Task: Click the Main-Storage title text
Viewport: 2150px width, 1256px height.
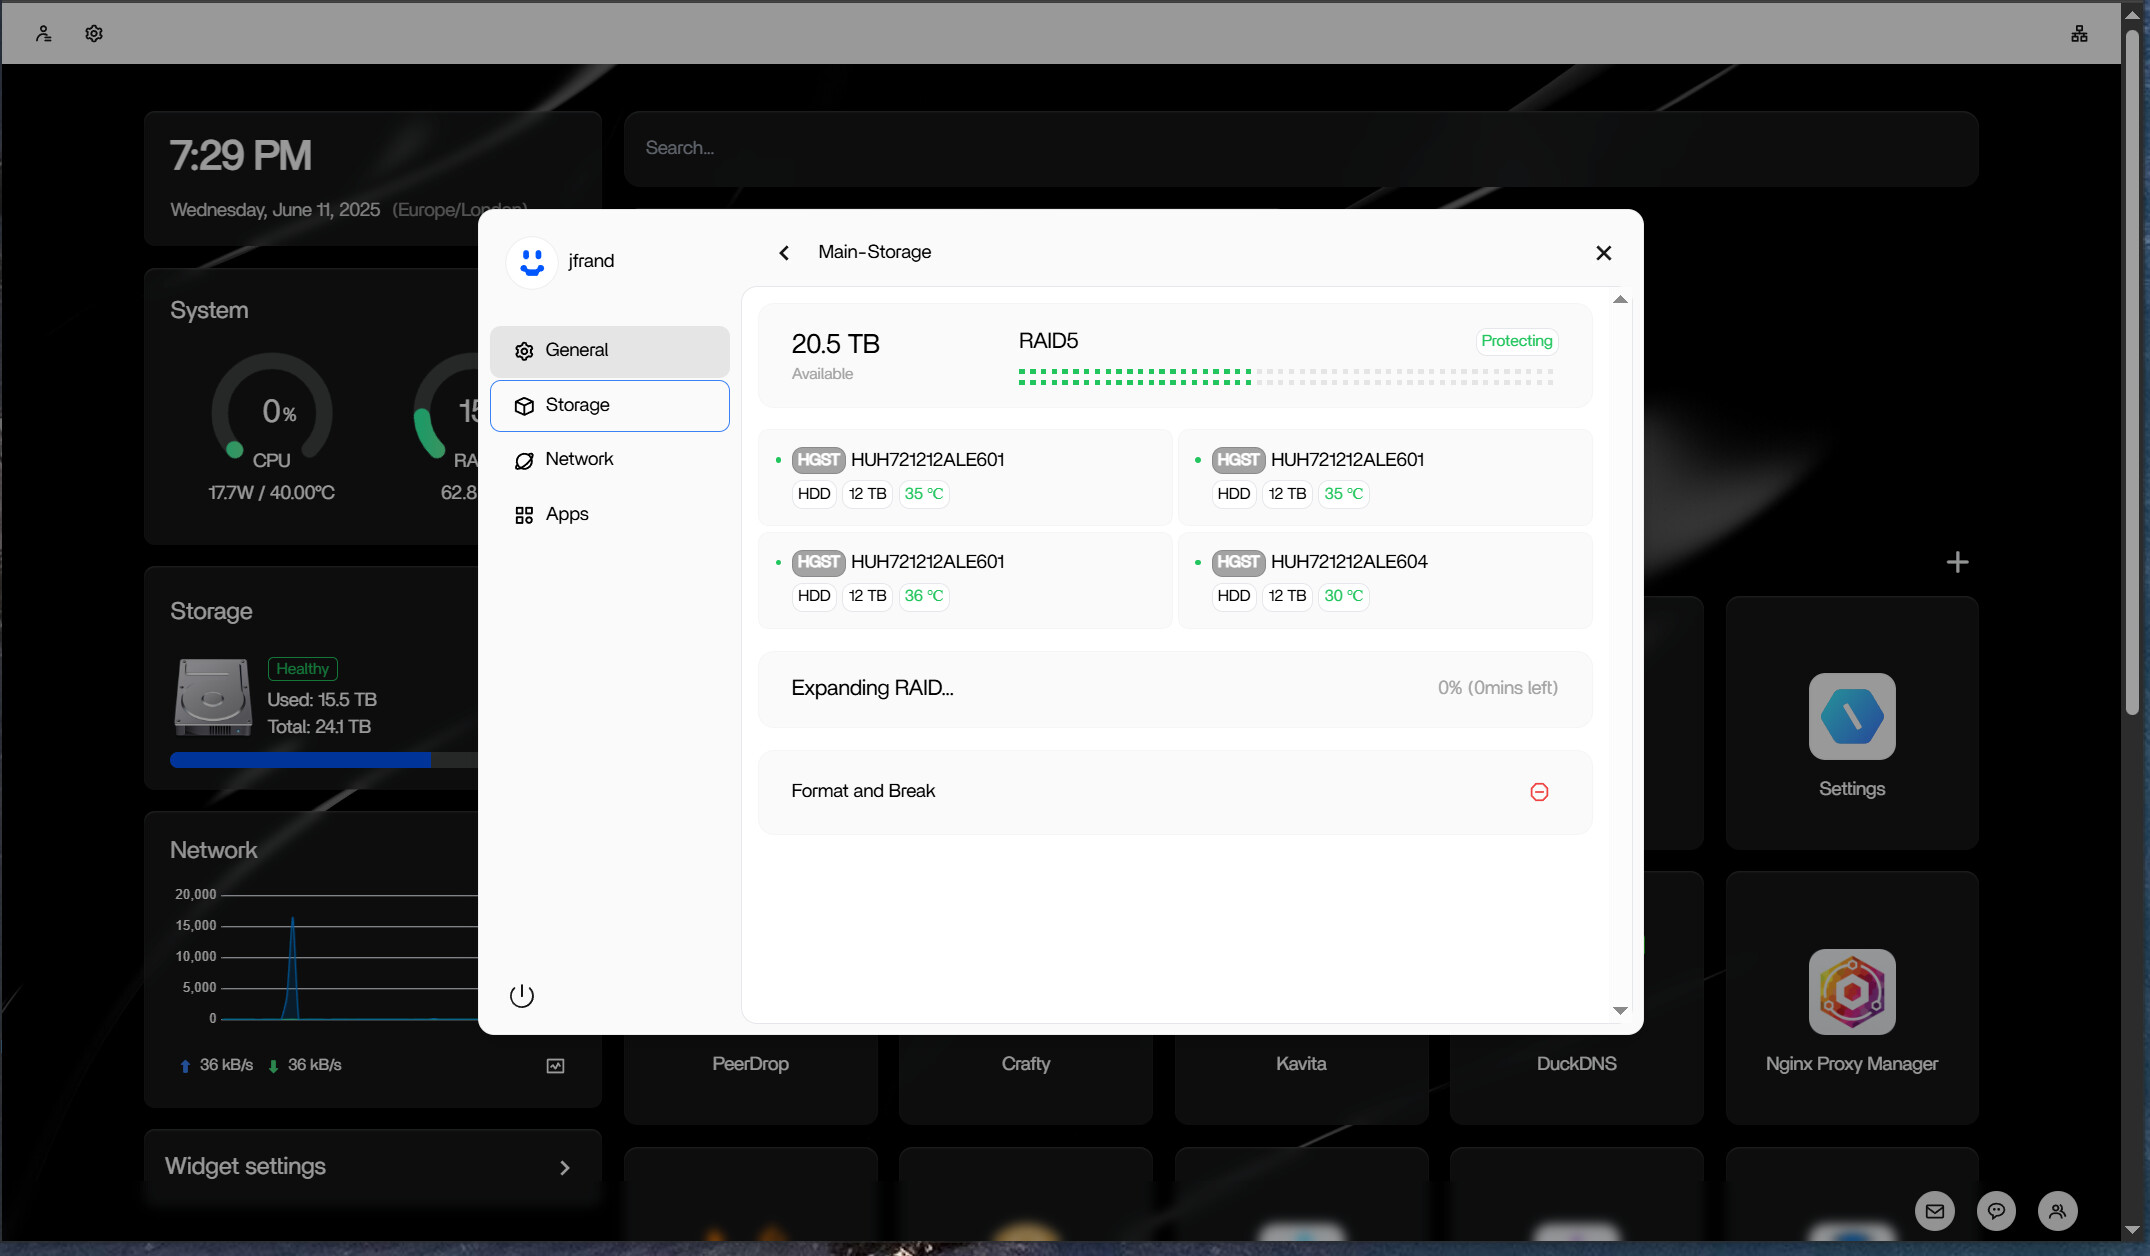Action: (x=874, y=252)
